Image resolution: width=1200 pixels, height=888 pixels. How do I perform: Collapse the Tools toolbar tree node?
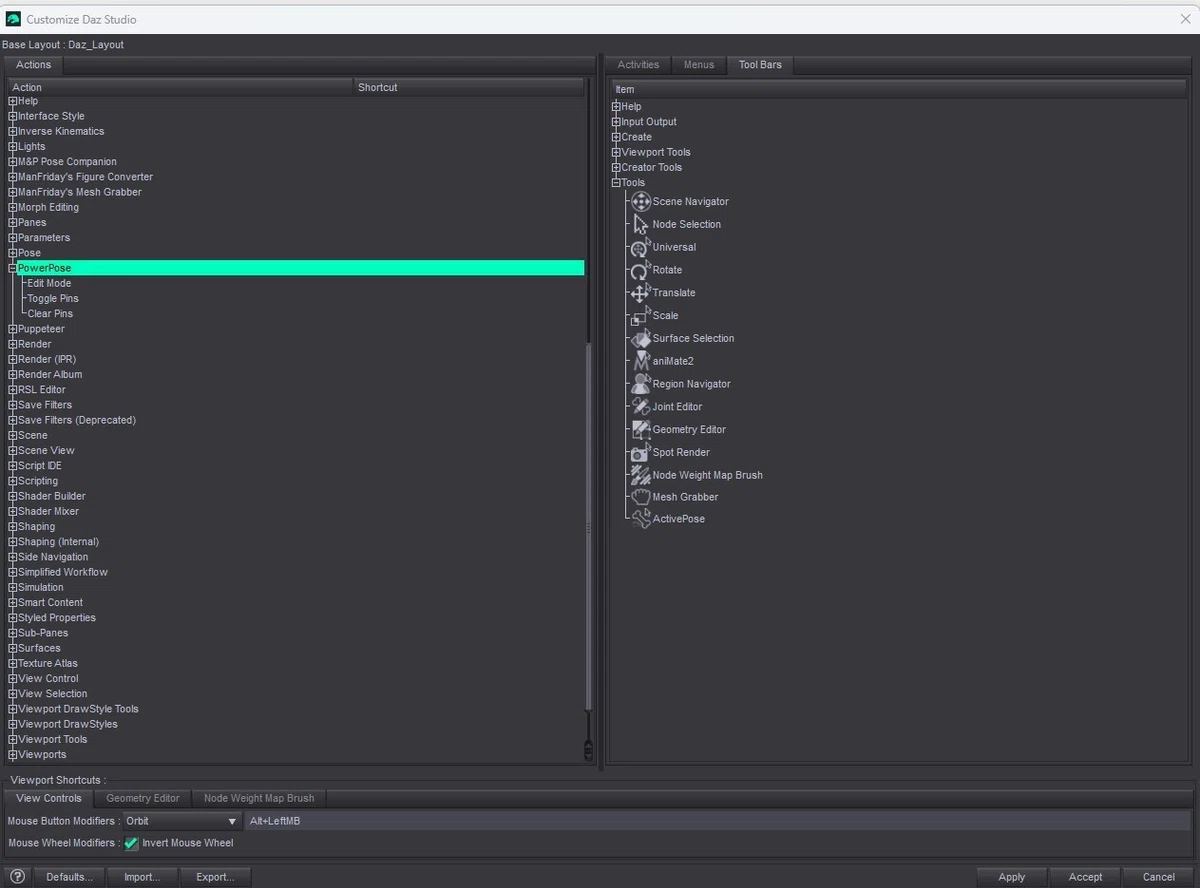click(616, 183)
